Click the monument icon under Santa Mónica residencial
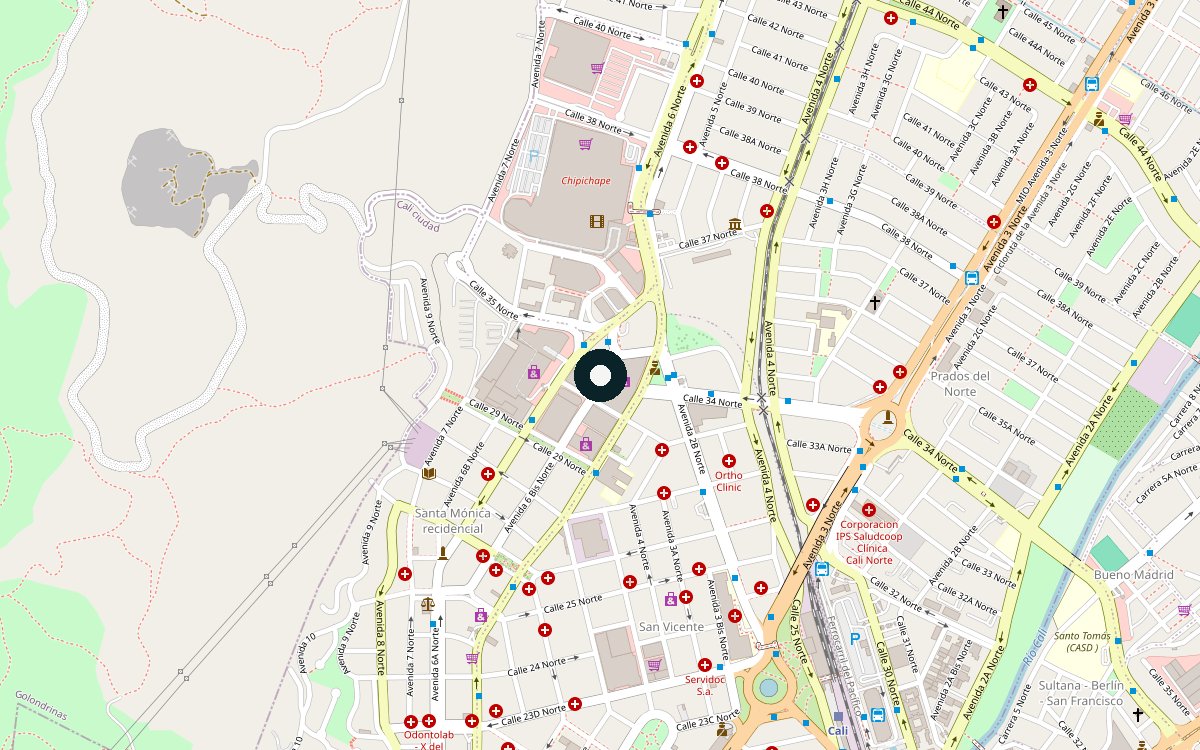Viewport: 1200px width, 750px height. click(442, 552)
